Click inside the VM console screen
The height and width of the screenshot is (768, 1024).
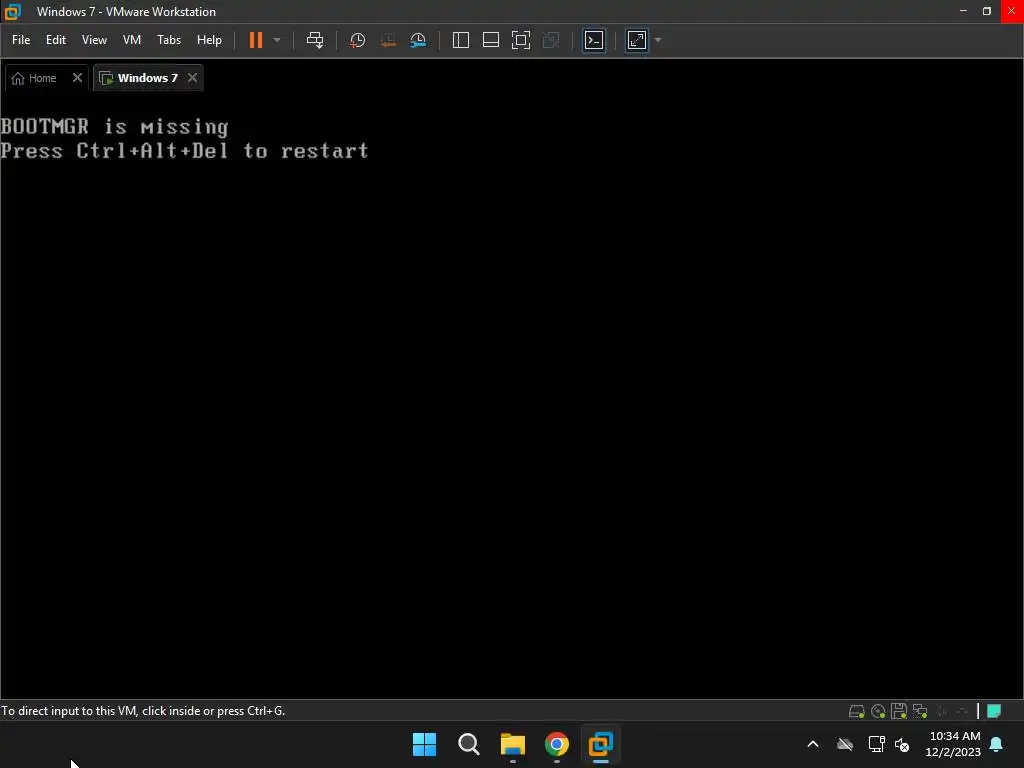[x=512, y=395]
